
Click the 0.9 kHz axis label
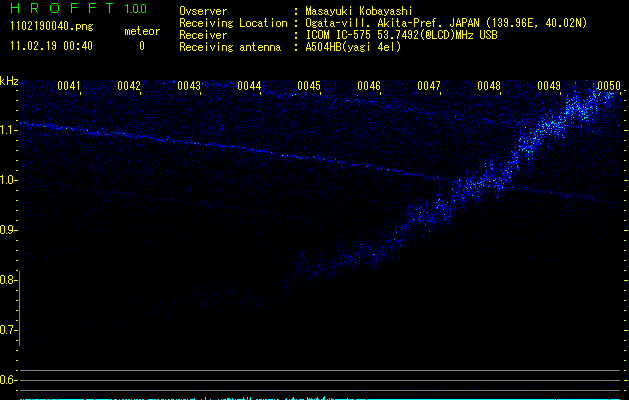point(8,230)
